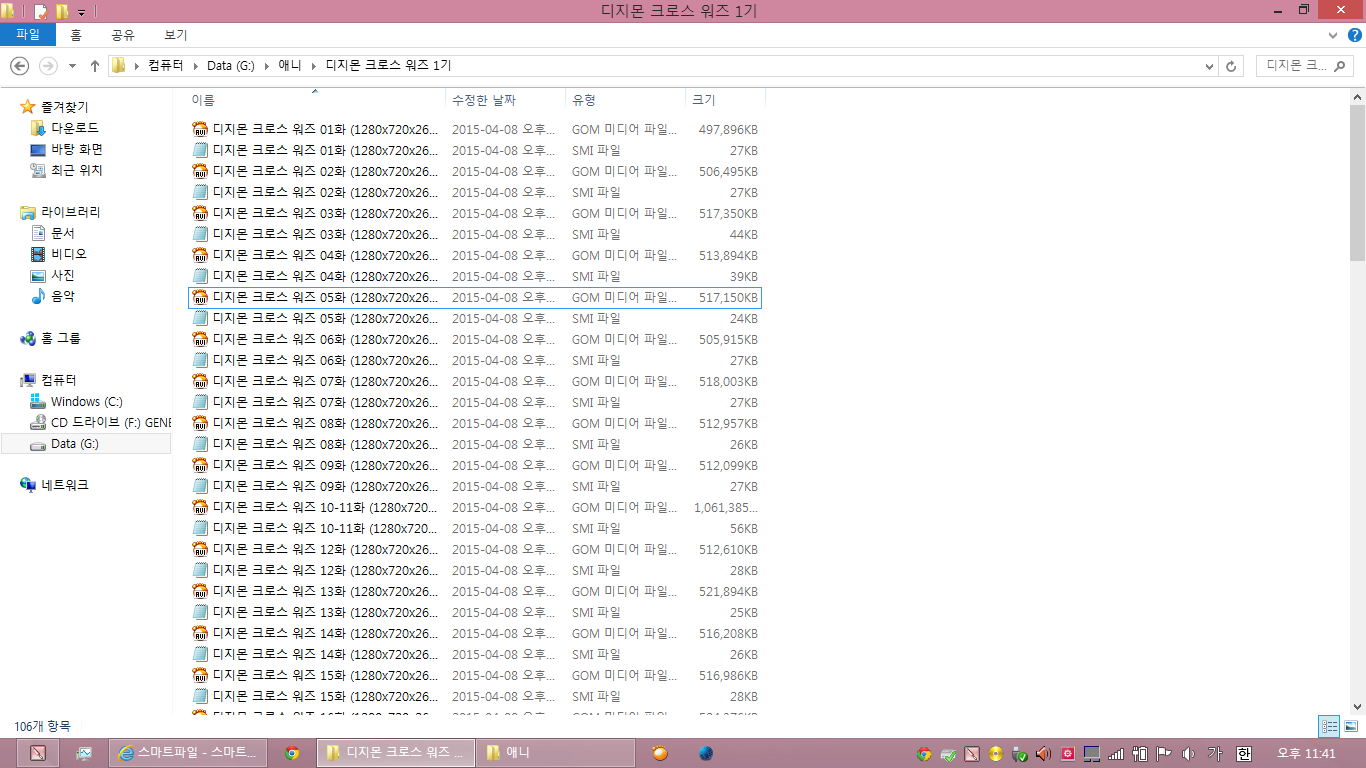Click the Properties quick access toolbar icon

coord(41,11)
